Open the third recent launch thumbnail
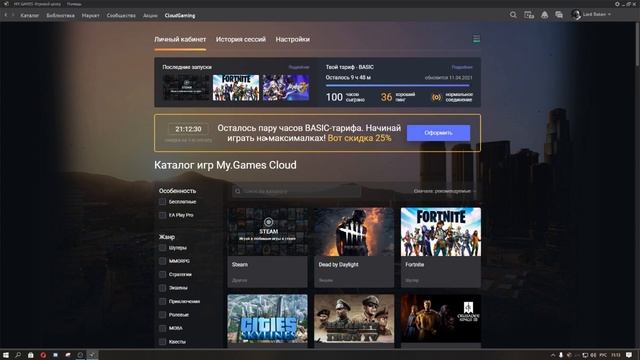The height and width of the screenshot is (360, 640). pyautogui.click(x=286, y=87)
